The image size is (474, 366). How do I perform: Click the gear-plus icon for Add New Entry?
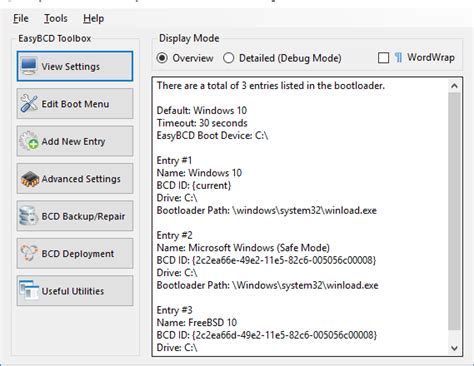[x=29, y=141]
